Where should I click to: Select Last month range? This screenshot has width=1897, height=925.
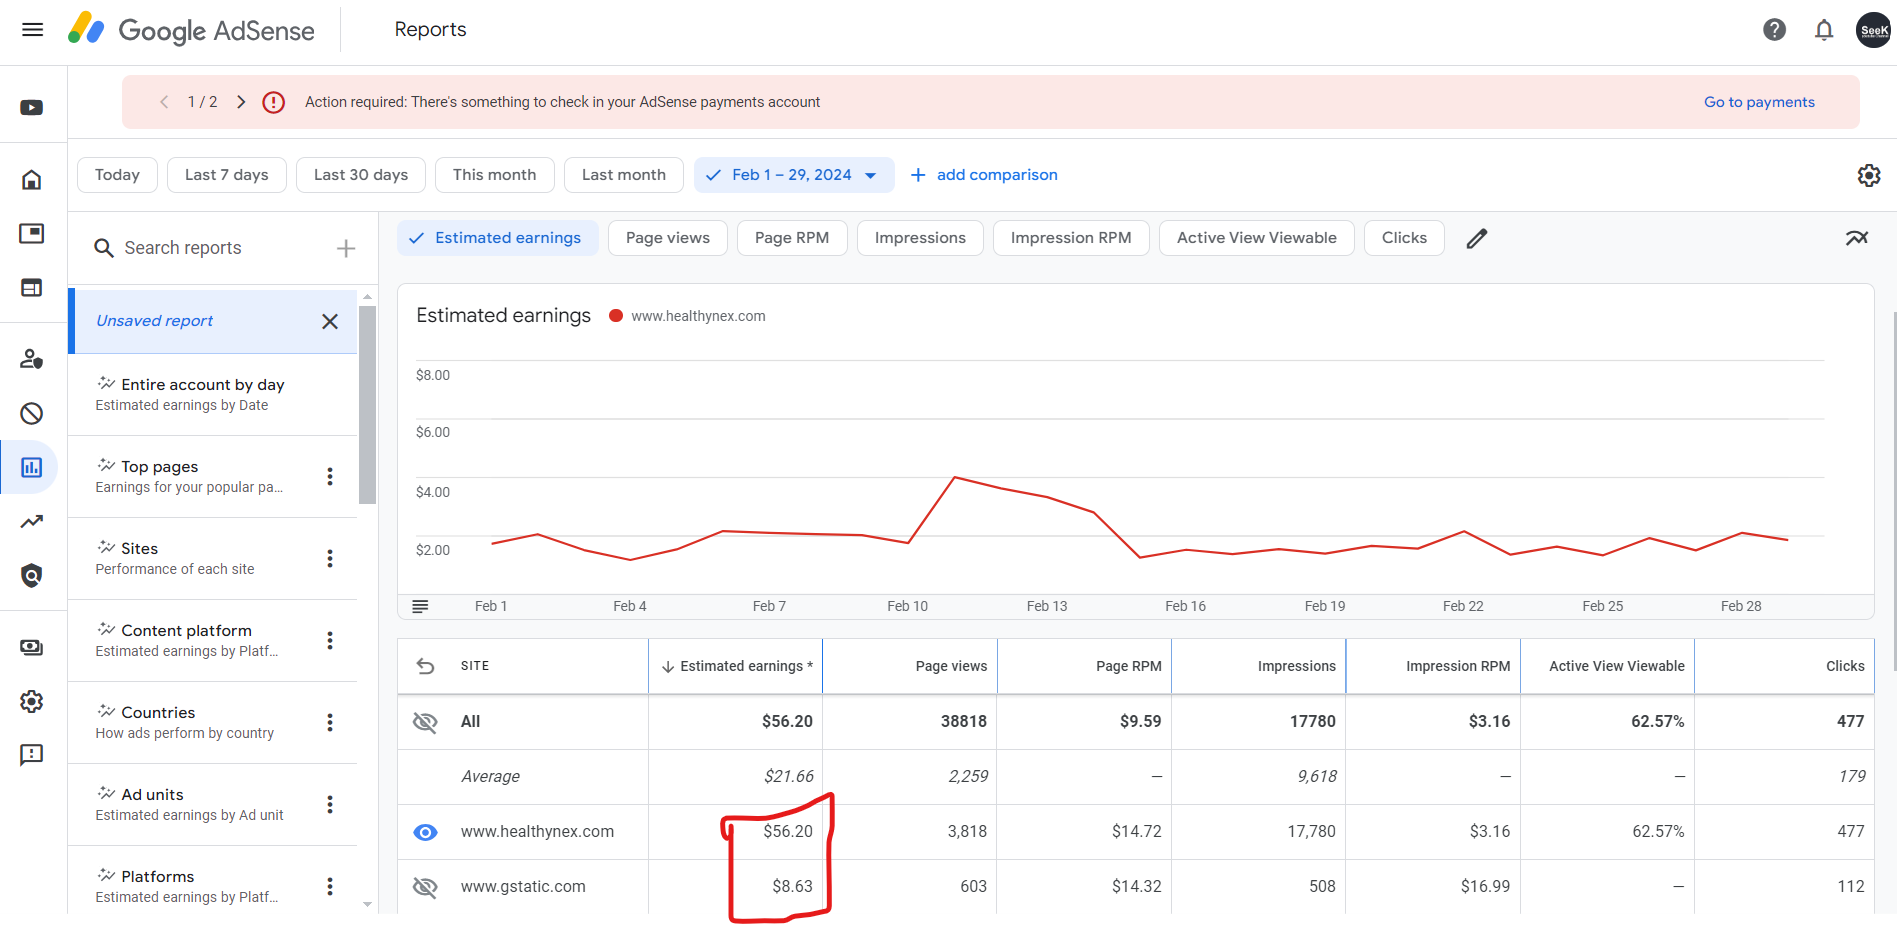point(623,175)
